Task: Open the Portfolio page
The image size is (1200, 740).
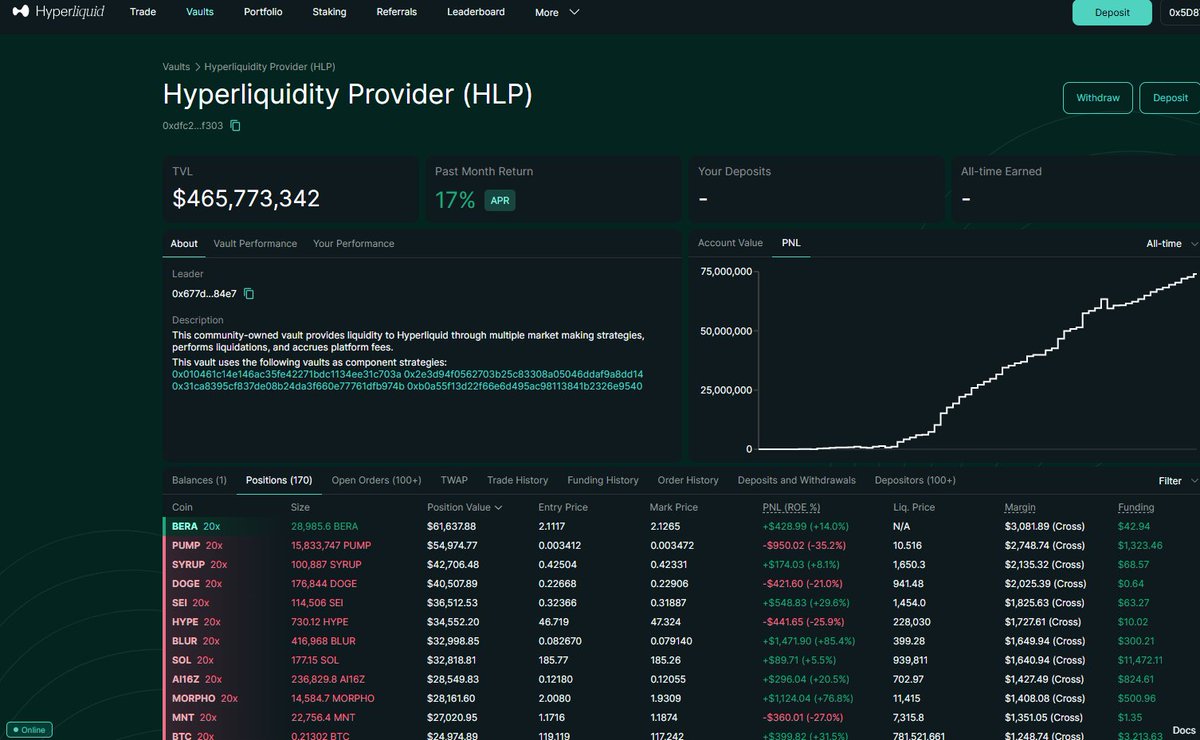Action: (263, 12)
